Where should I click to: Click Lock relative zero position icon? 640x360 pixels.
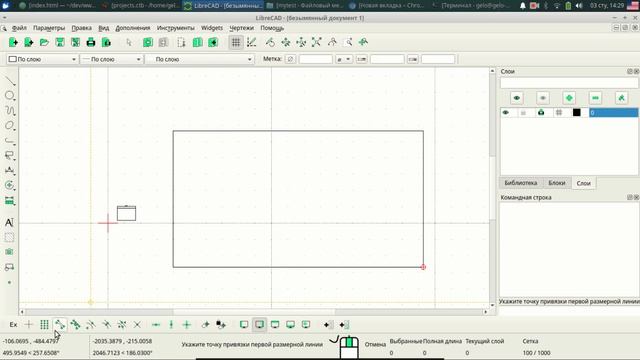tap(221, 325)
